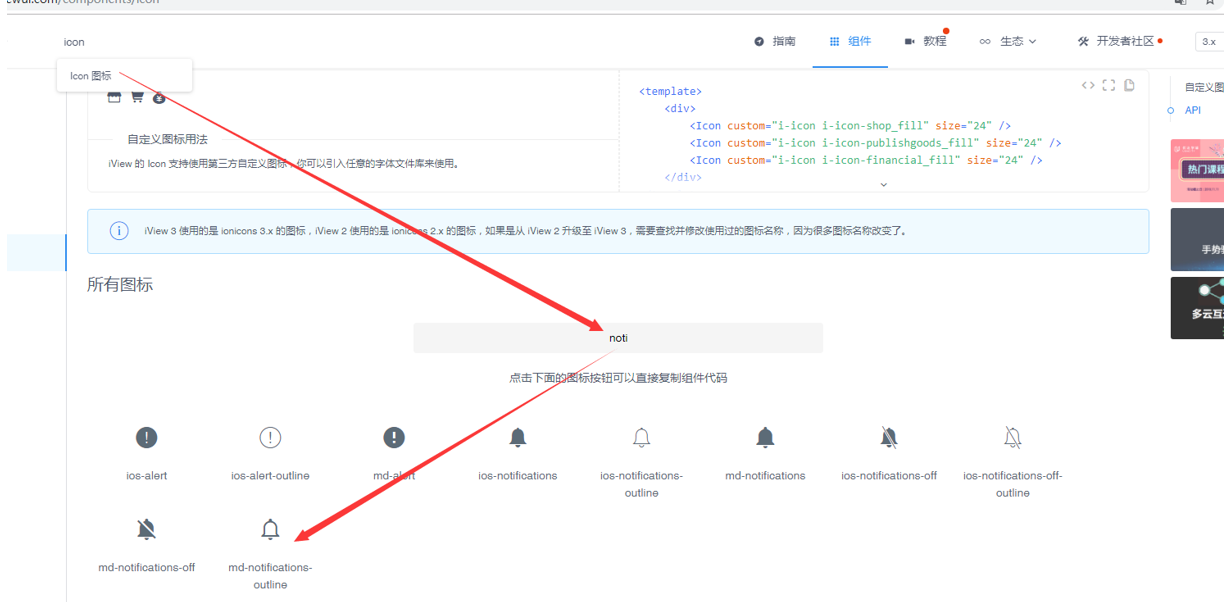The image size is (1224, 602).
Task: Open the 3.x version selector
Action: [1210, 42]
